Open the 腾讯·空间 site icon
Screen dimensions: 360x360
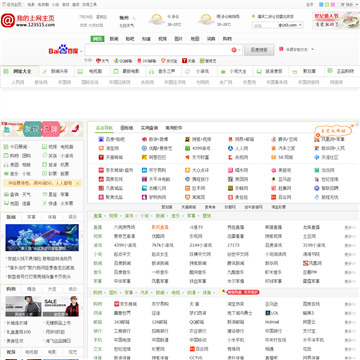point(274,139)
